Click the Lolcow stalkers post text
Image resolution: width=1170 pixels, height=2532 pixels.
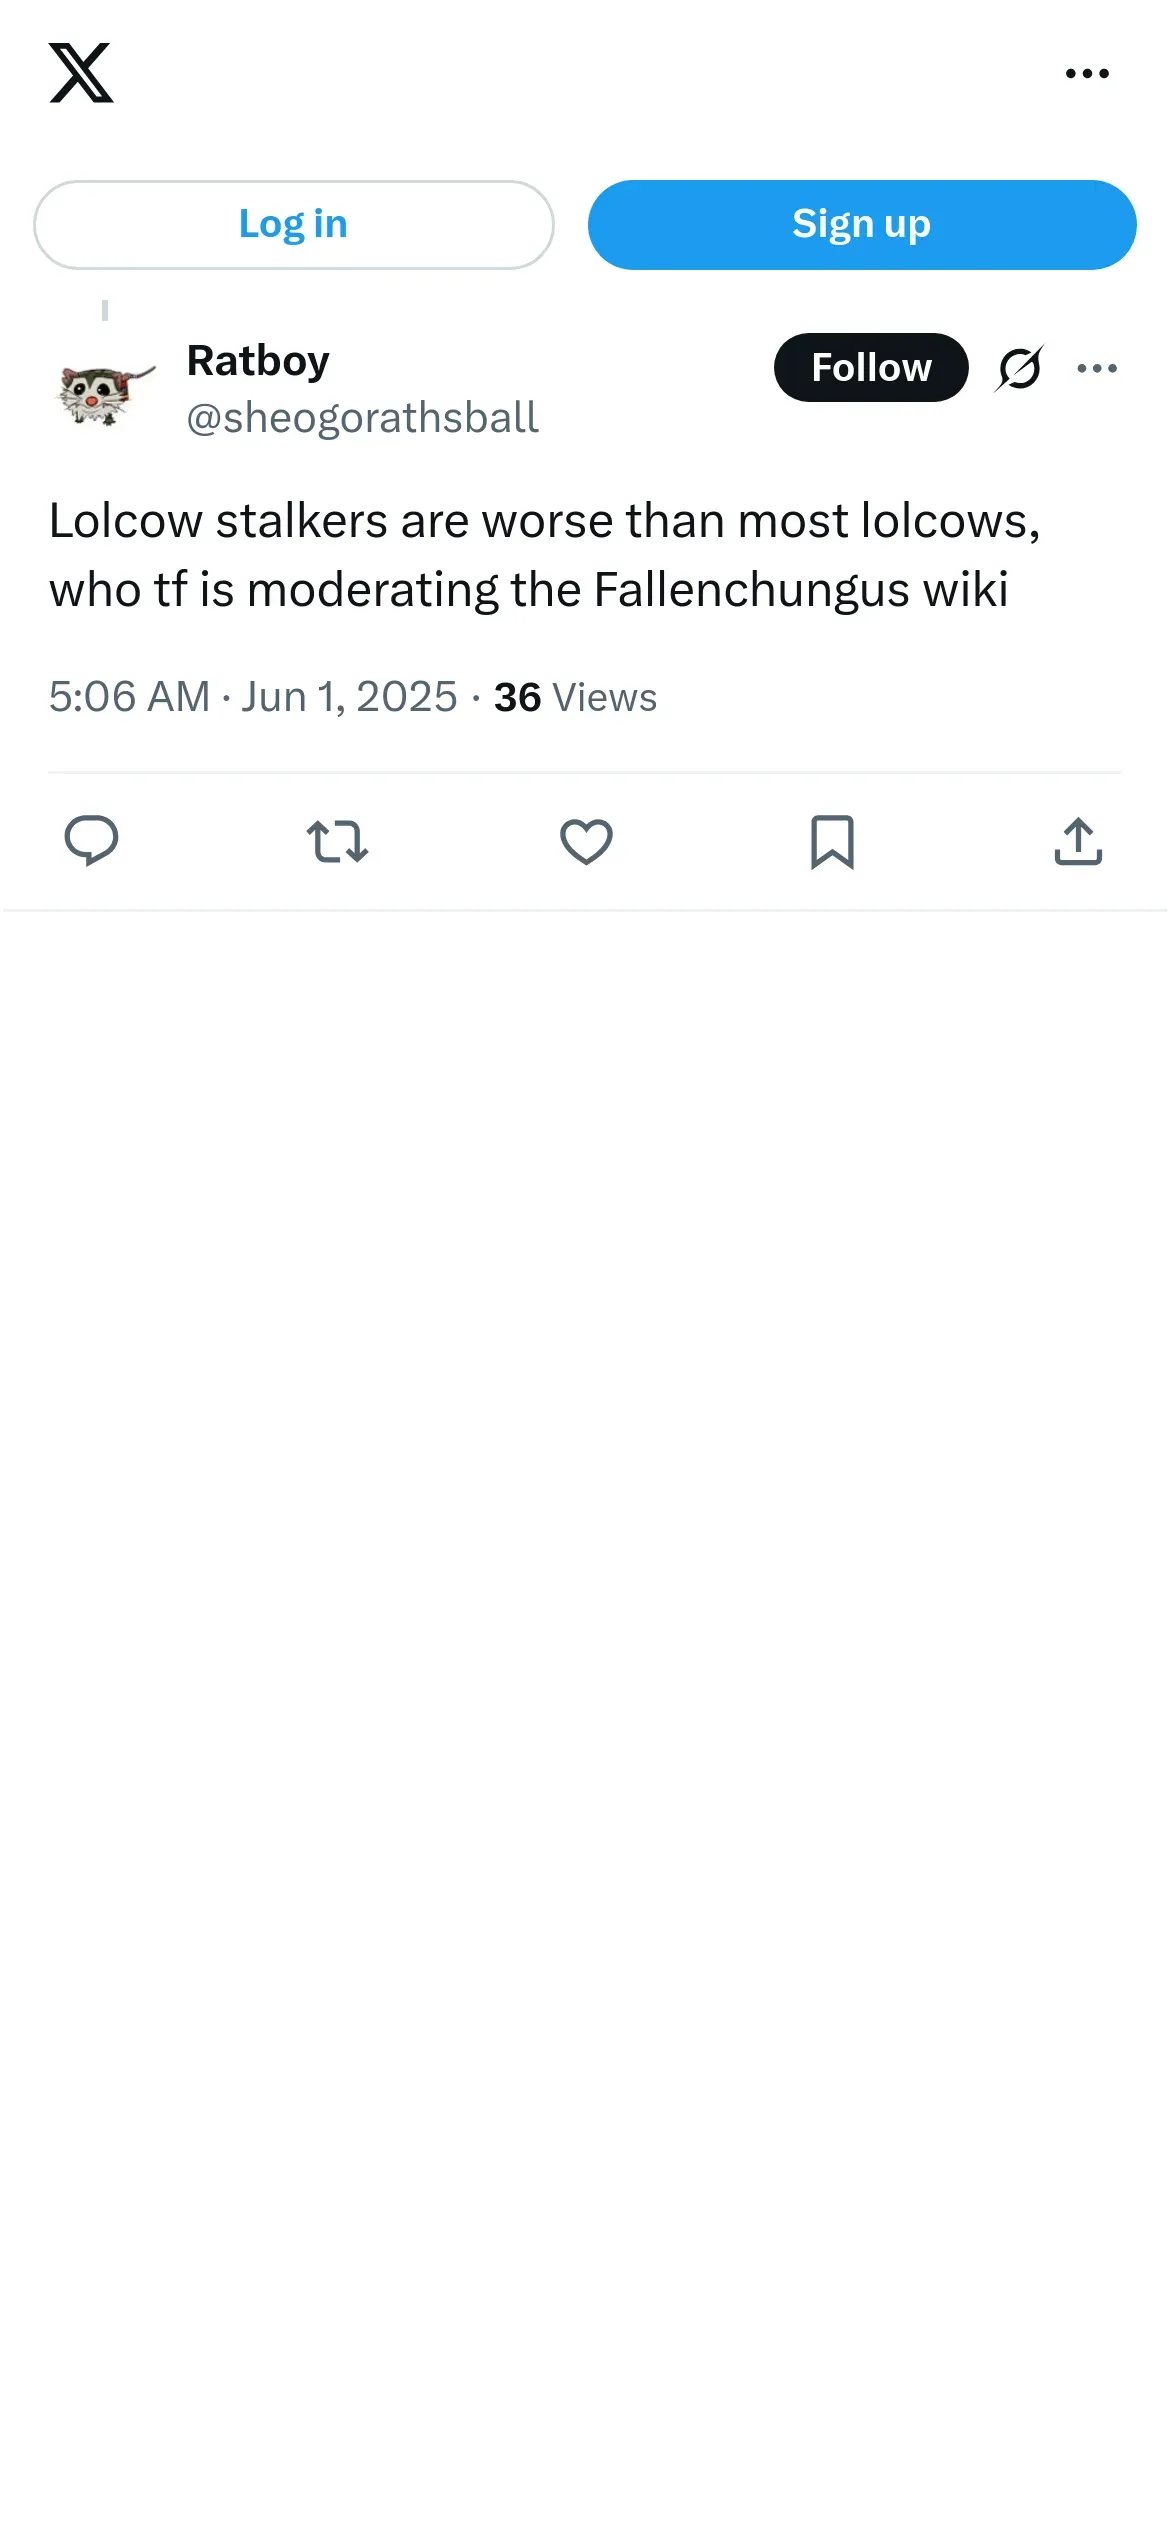click(x=544, y=555)
